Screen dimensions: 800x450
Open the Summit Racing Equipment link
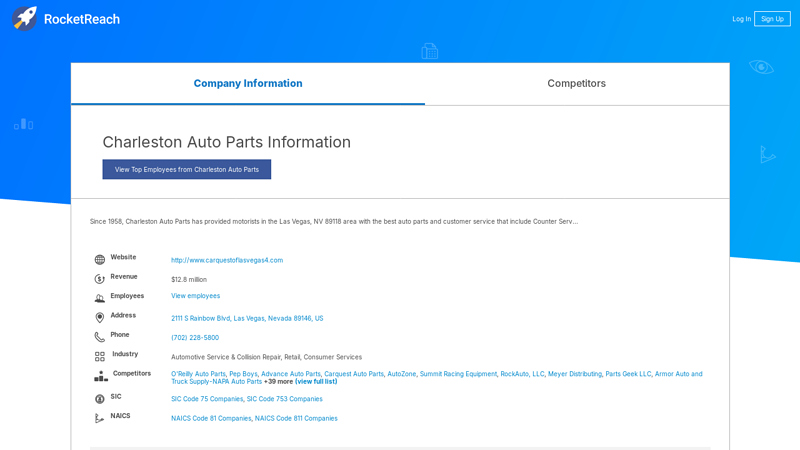[458, 374]
